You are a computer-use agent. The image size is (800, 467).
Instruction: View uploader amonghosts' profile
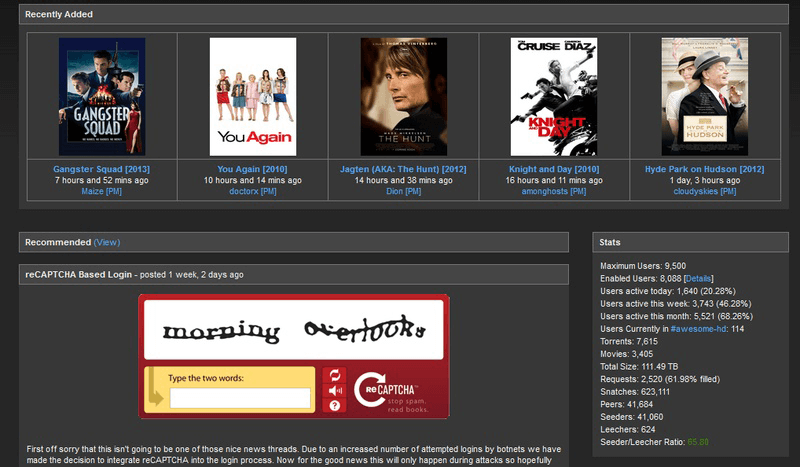(544, 191)
